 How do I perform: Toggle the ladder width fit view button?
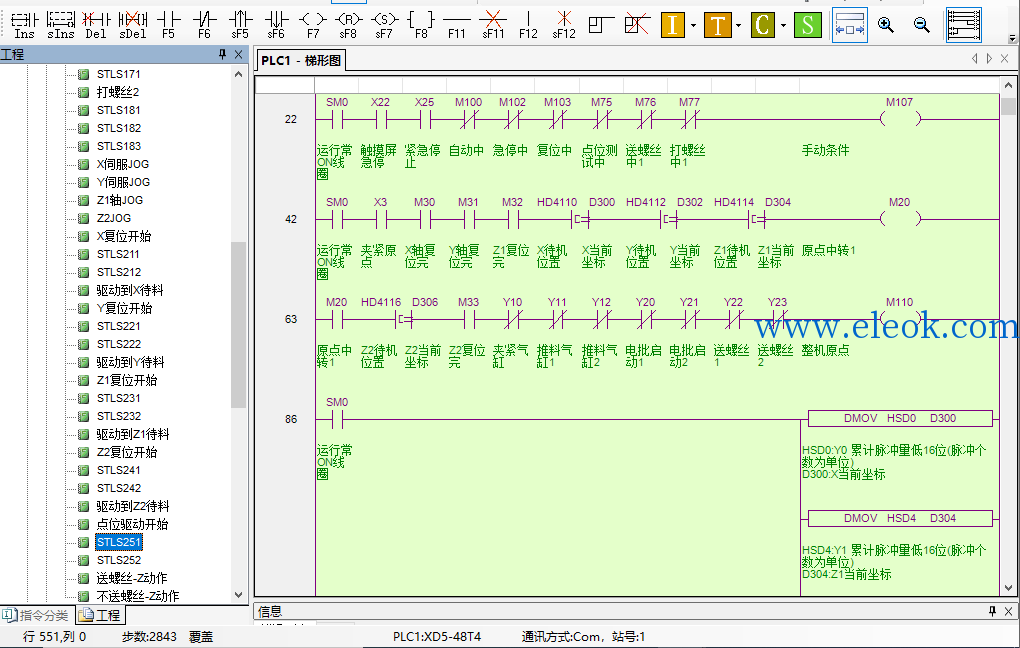(x=850, y=25)
